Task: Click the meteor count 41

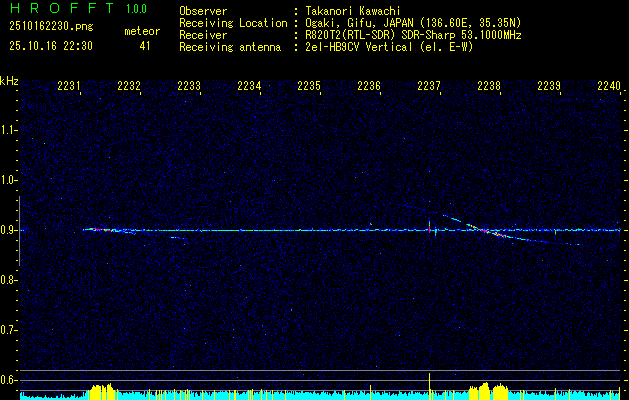Action: (145, 46)
